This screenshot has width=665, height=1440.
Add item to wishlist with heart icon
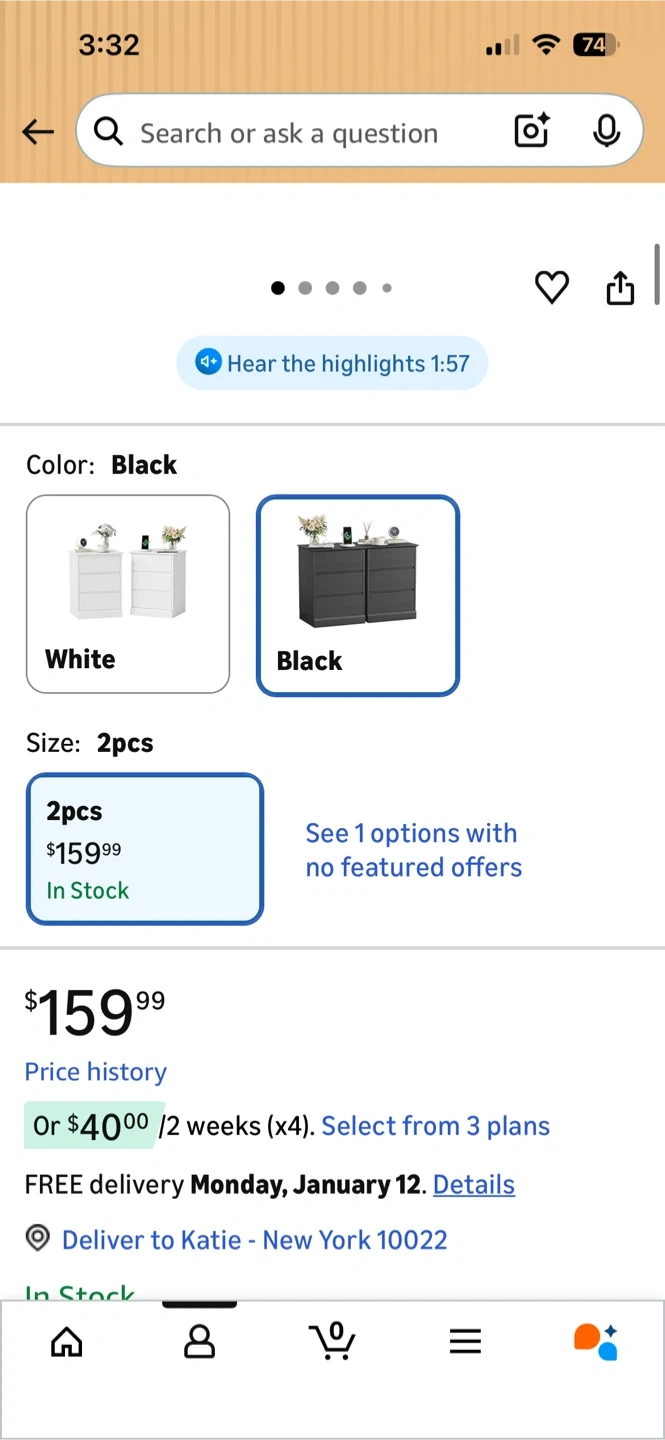pyautogui.click(x=551, y=288)
